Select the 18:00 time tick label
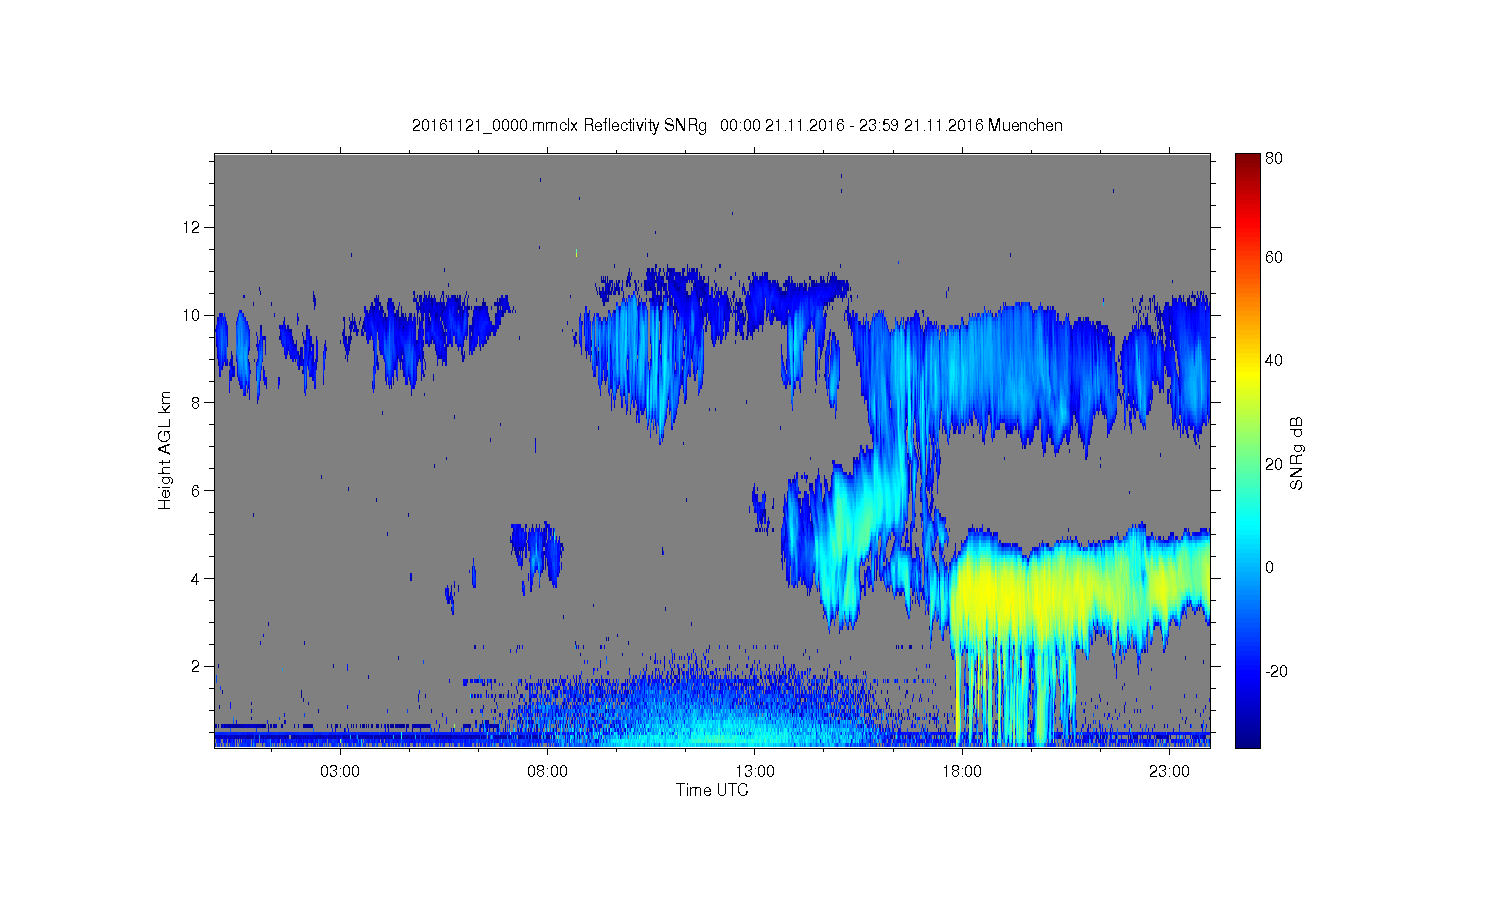This screenshot has width=1500, height=900. (962, 772)
